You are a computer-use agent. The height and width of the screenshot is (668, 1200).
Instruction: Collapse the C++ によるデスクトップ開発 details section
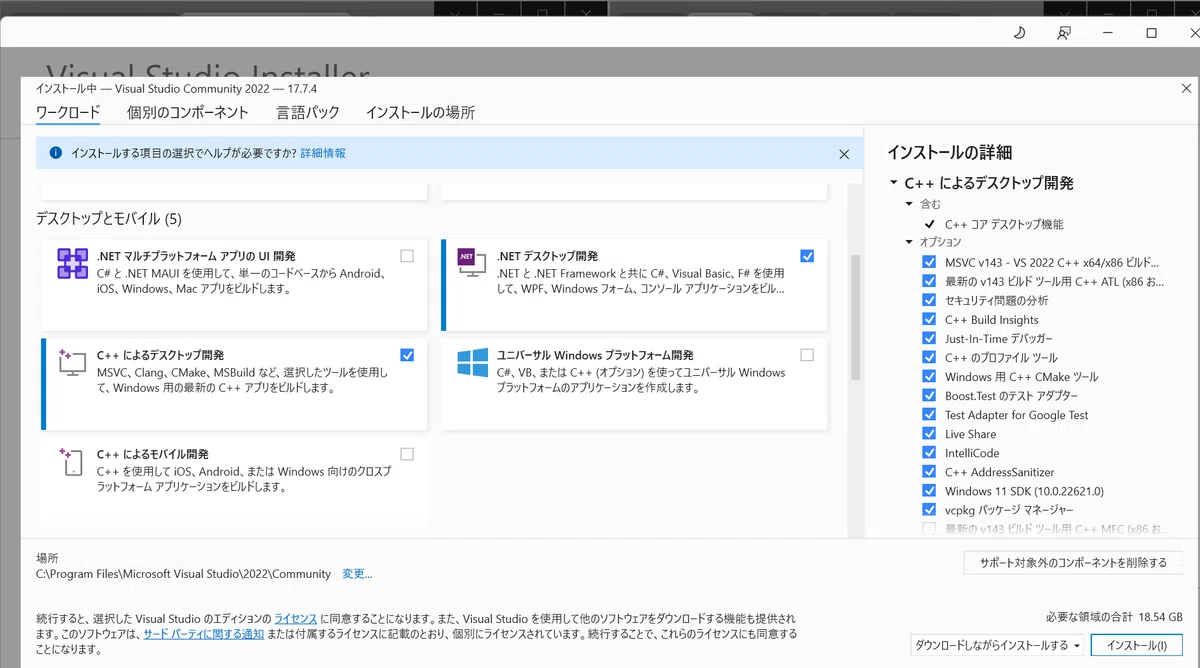893,184
